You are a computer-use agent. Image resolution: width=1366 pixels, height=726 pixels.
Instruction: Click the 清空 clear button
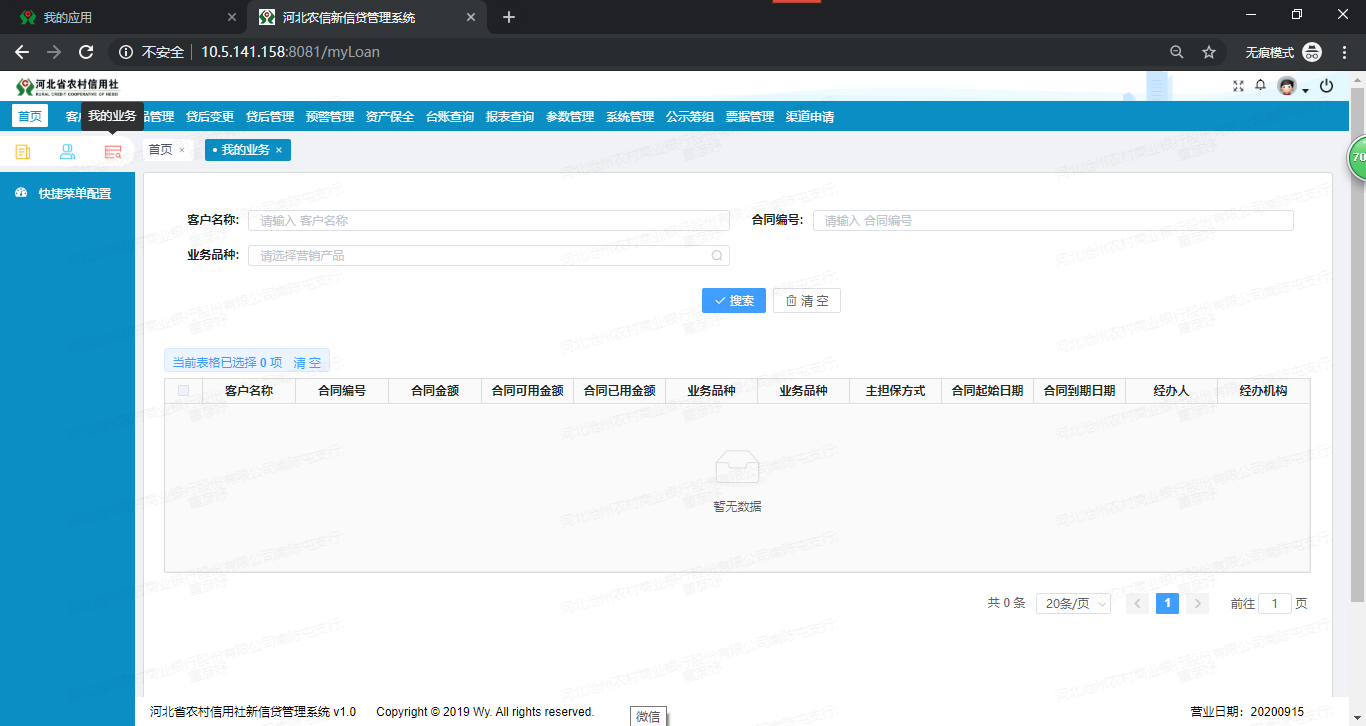(x=806, y=300)
